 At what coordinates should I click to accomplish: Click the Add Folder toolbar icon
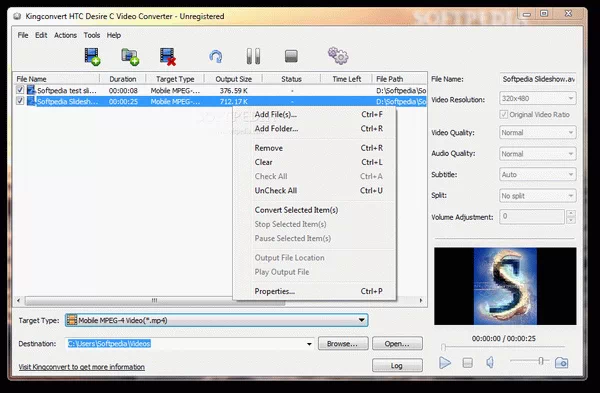pyautogui.click(x=130, y=57)
